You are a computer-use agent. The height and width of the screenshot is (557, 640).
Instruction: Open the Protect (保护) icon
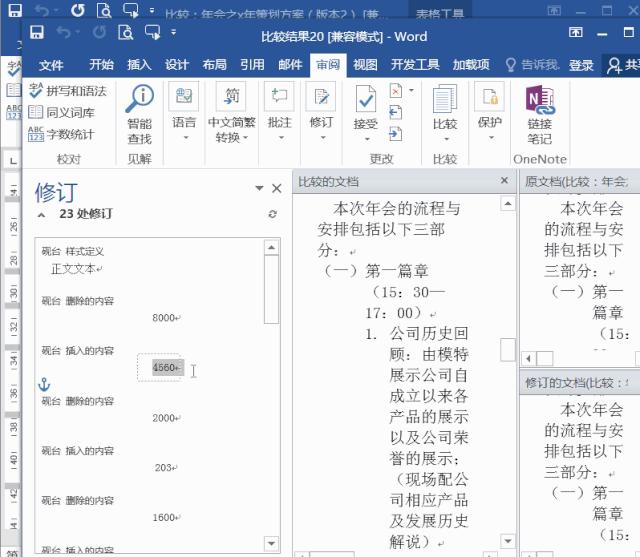[489, 96]
